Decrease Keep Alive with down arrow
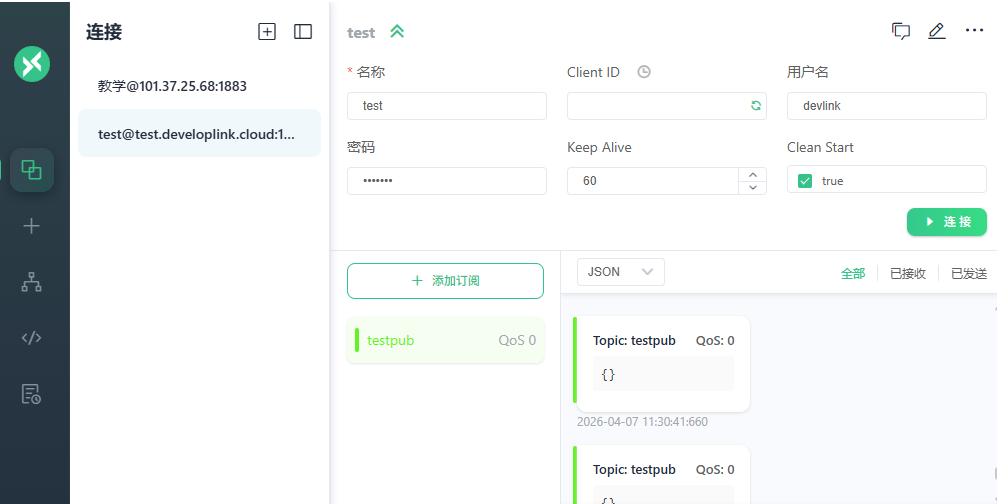The image size is (997, 504). click(x=753, y=187)
